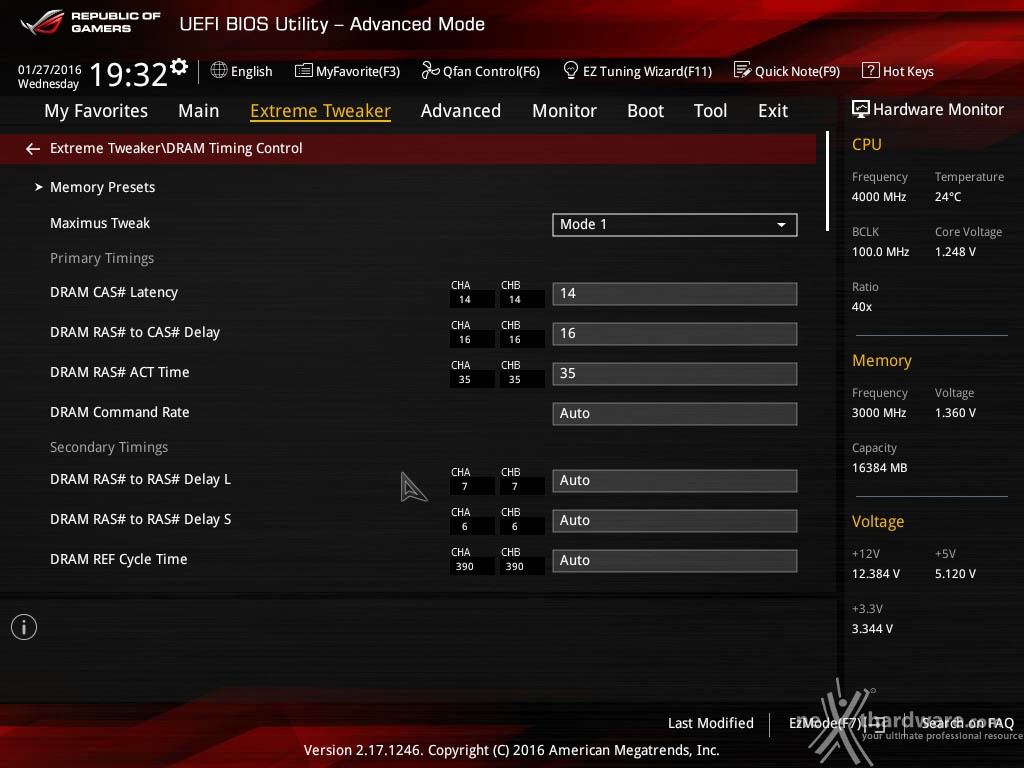1024x768 pixels.
Task: Click the language globe icon
Action: coord(219,70)
